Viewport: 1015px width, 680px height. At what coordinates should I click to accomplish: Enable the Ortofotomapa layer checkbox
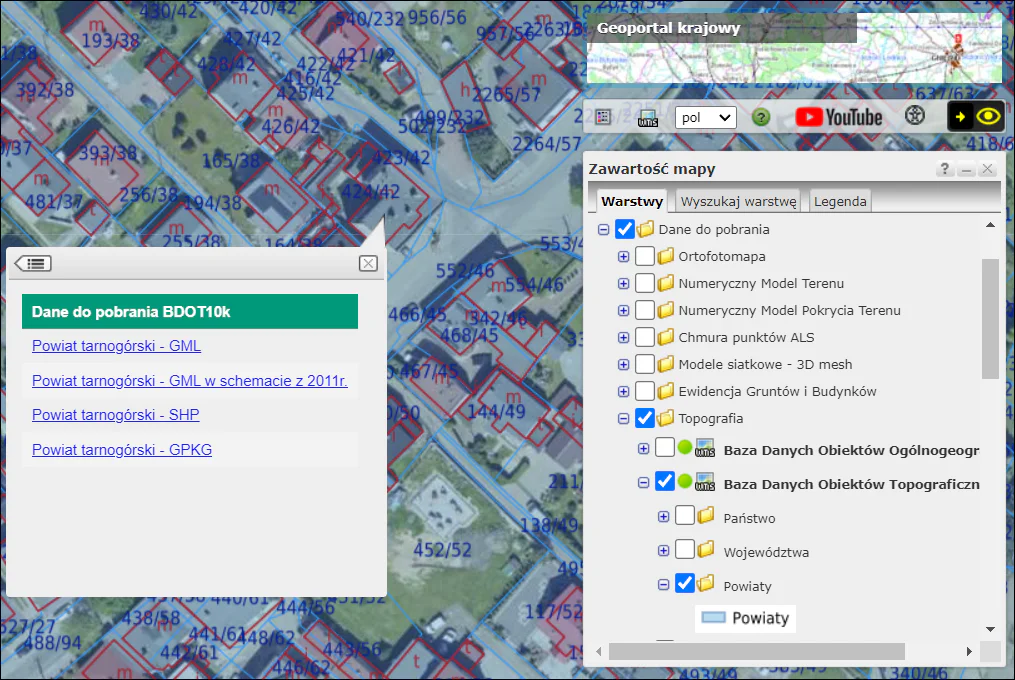click(645, 257)
